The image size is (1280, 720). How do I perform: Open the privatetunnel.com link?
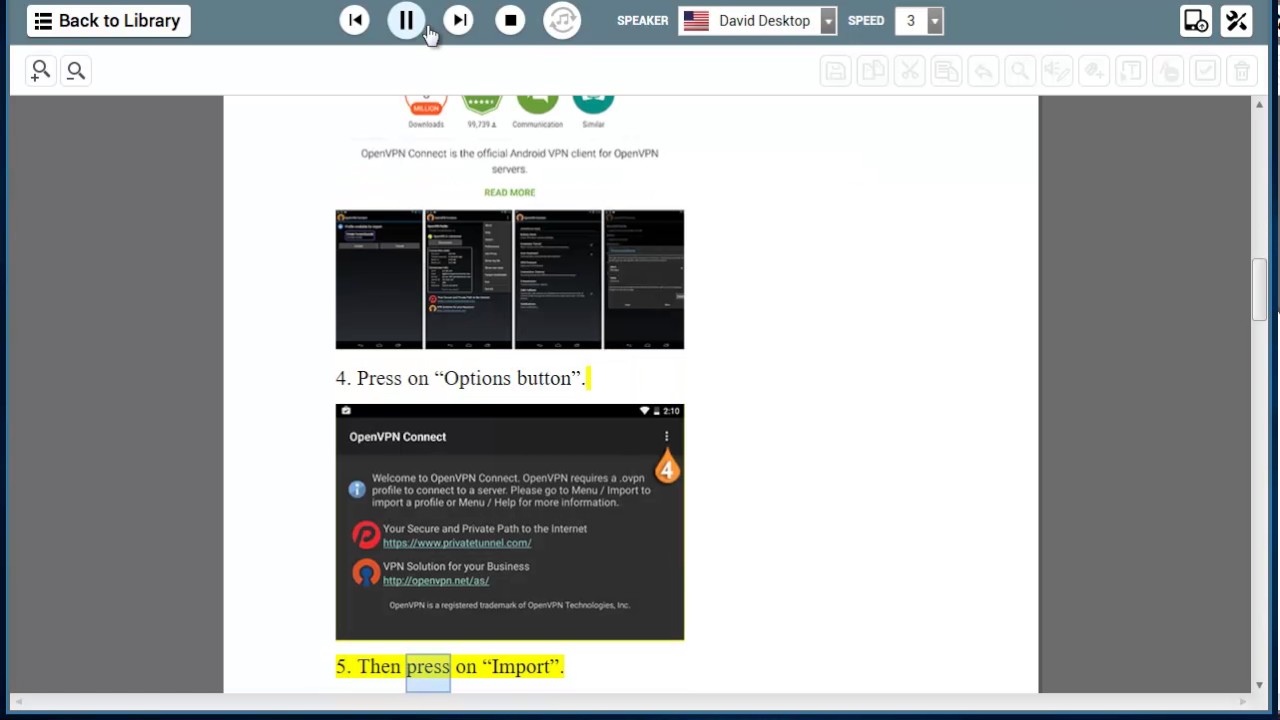pyautogui.click(x=457, y=543)
